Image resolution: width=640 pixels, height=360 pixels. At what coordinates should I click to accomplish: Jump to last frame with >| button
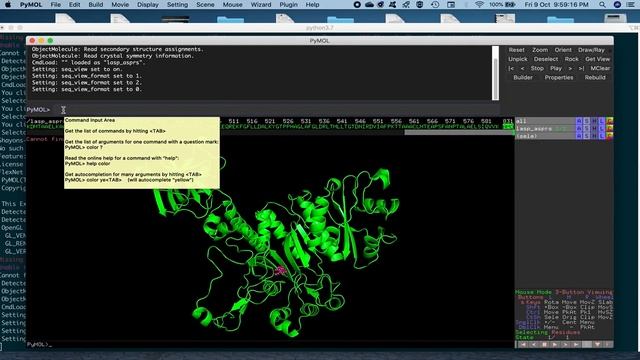pyautogui.click(x=581, y=68)
